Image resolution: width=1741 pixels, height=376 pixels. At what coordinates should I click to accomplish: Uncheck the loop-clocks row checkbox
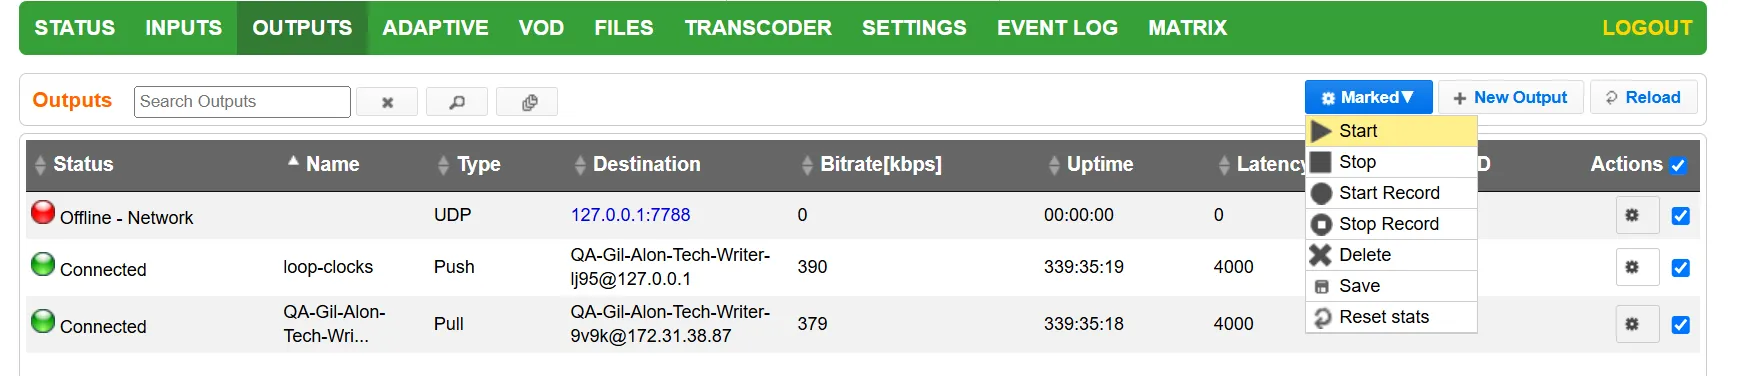1681,268
